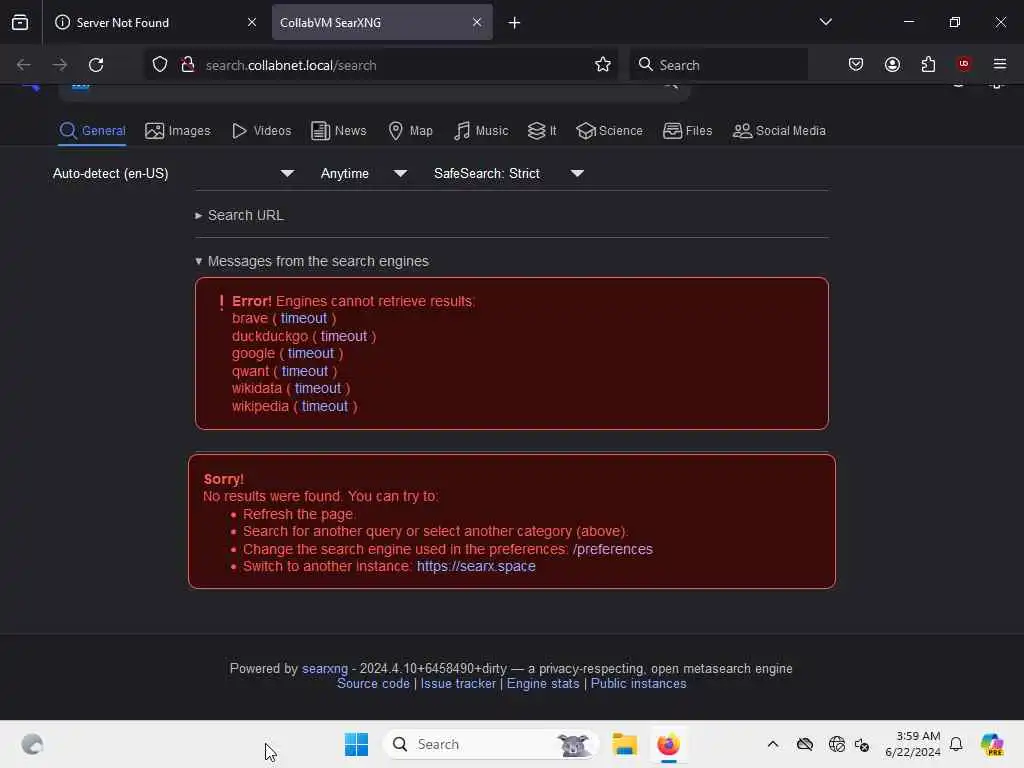Screen dimensions: 1024x768
Task: Open extensions puzzle icon
Action: [928, 64]
